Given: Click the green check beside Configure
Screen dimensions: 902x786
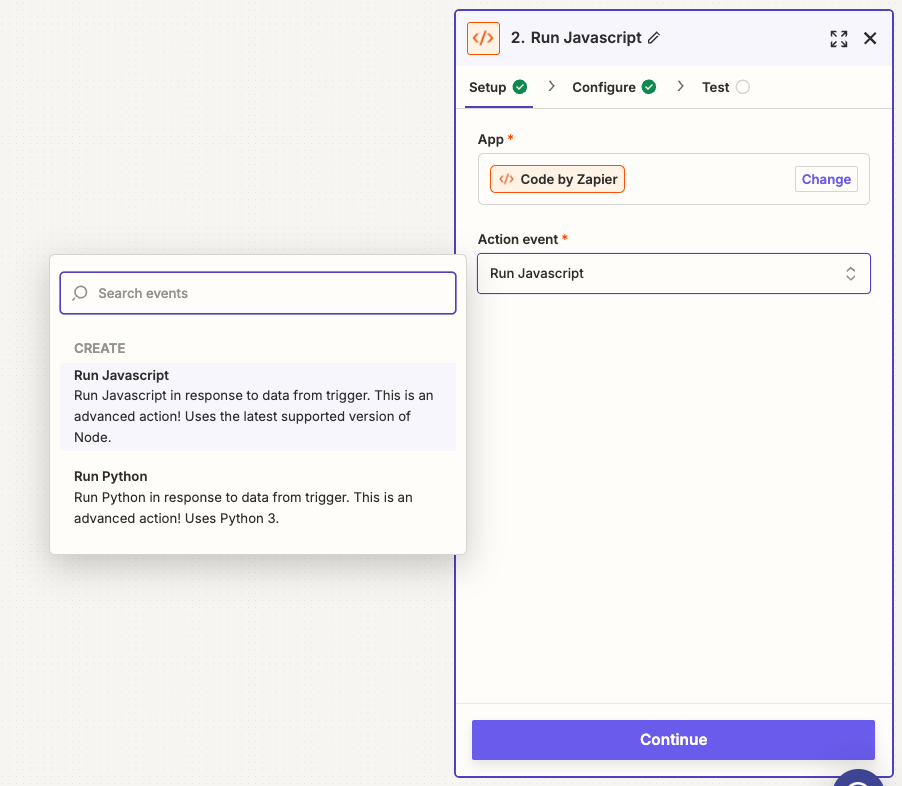Looking at the screenshot, I should pyautogui.click(x=649, y=87).
